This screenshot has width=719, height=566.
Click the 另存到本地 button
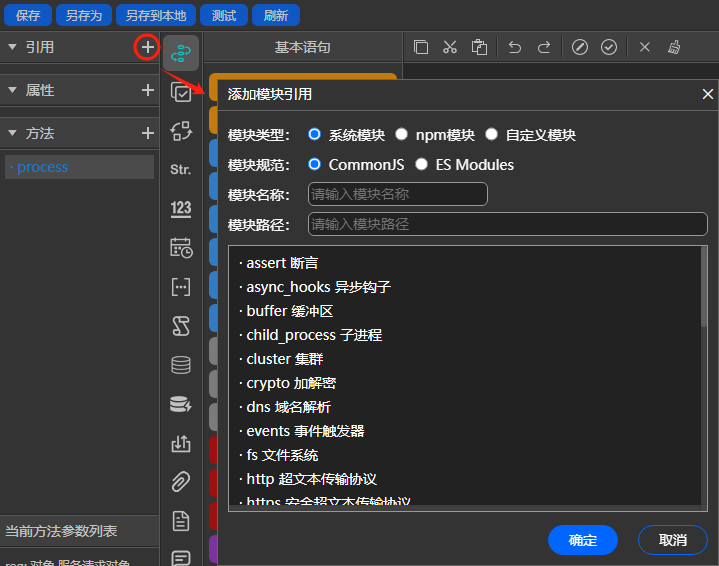tap(156, 16)
